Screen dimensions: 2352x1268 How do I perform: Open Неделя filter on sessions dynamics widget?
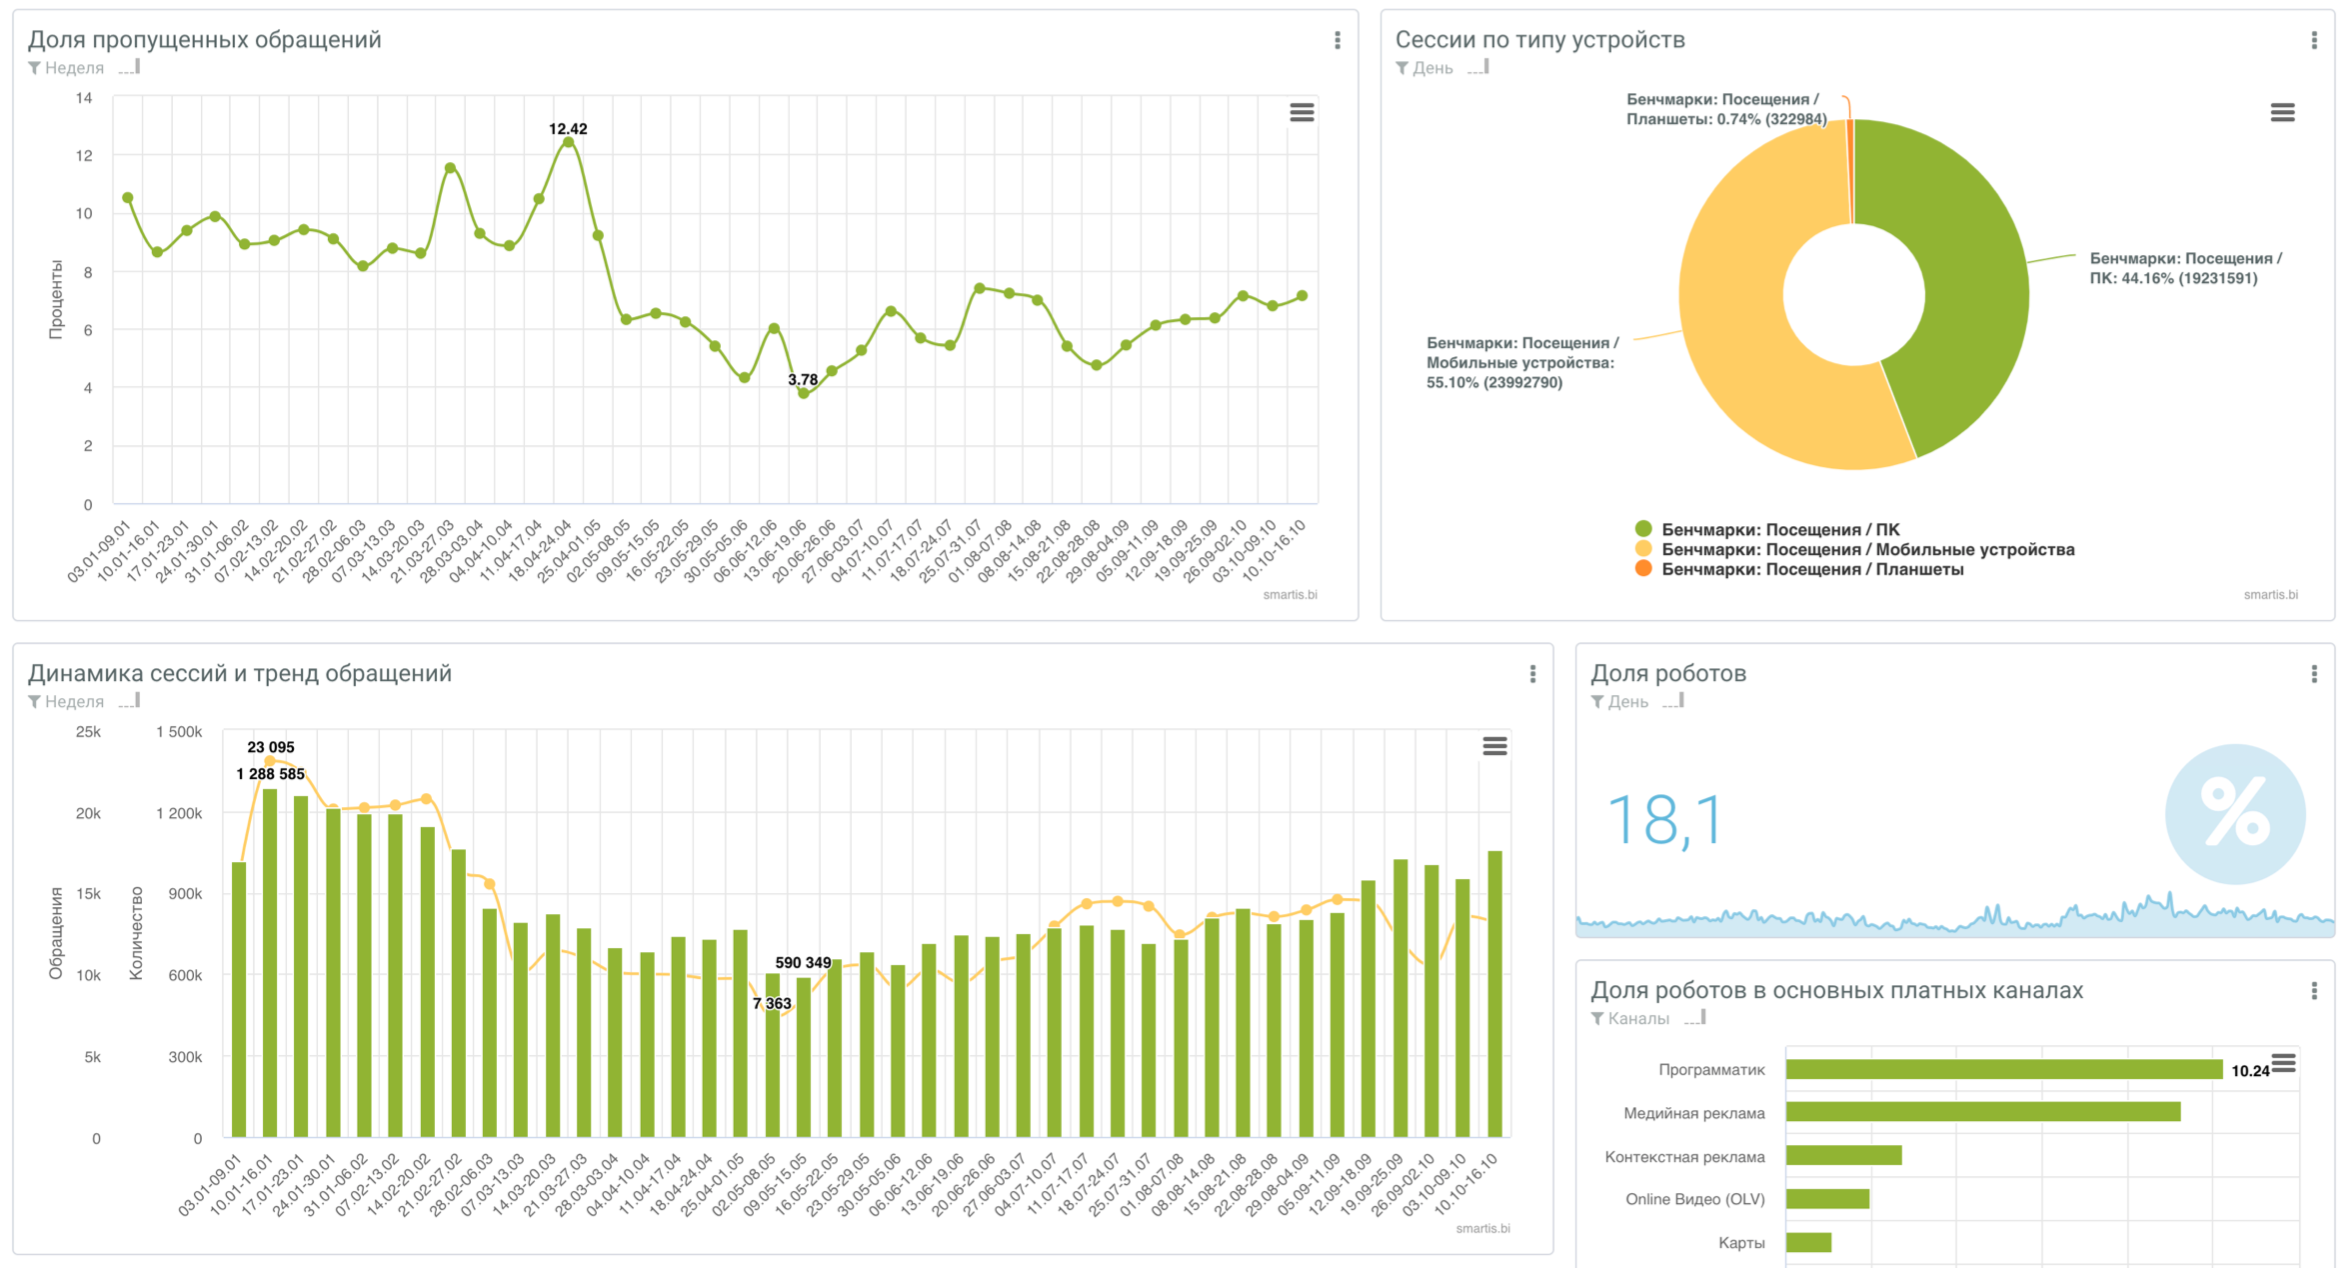coord(73,702)
